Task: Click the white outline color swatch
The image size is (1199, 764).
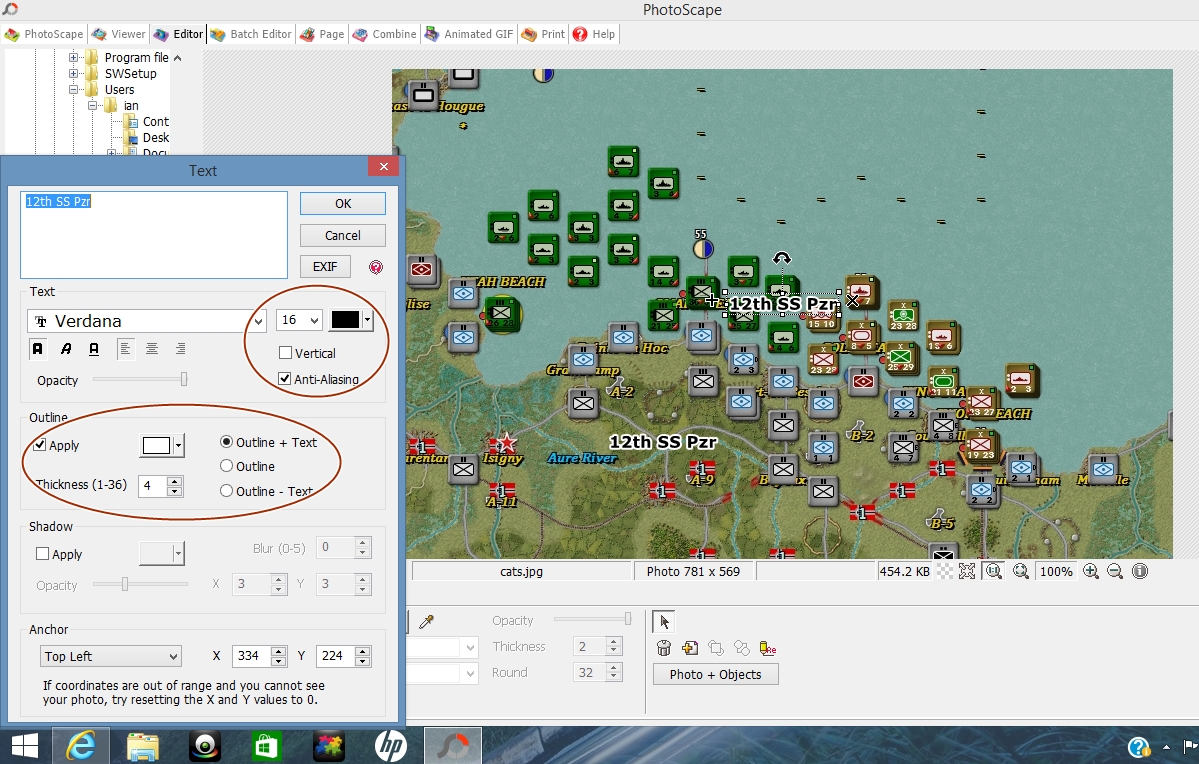Action: click(x=156, y=445)
